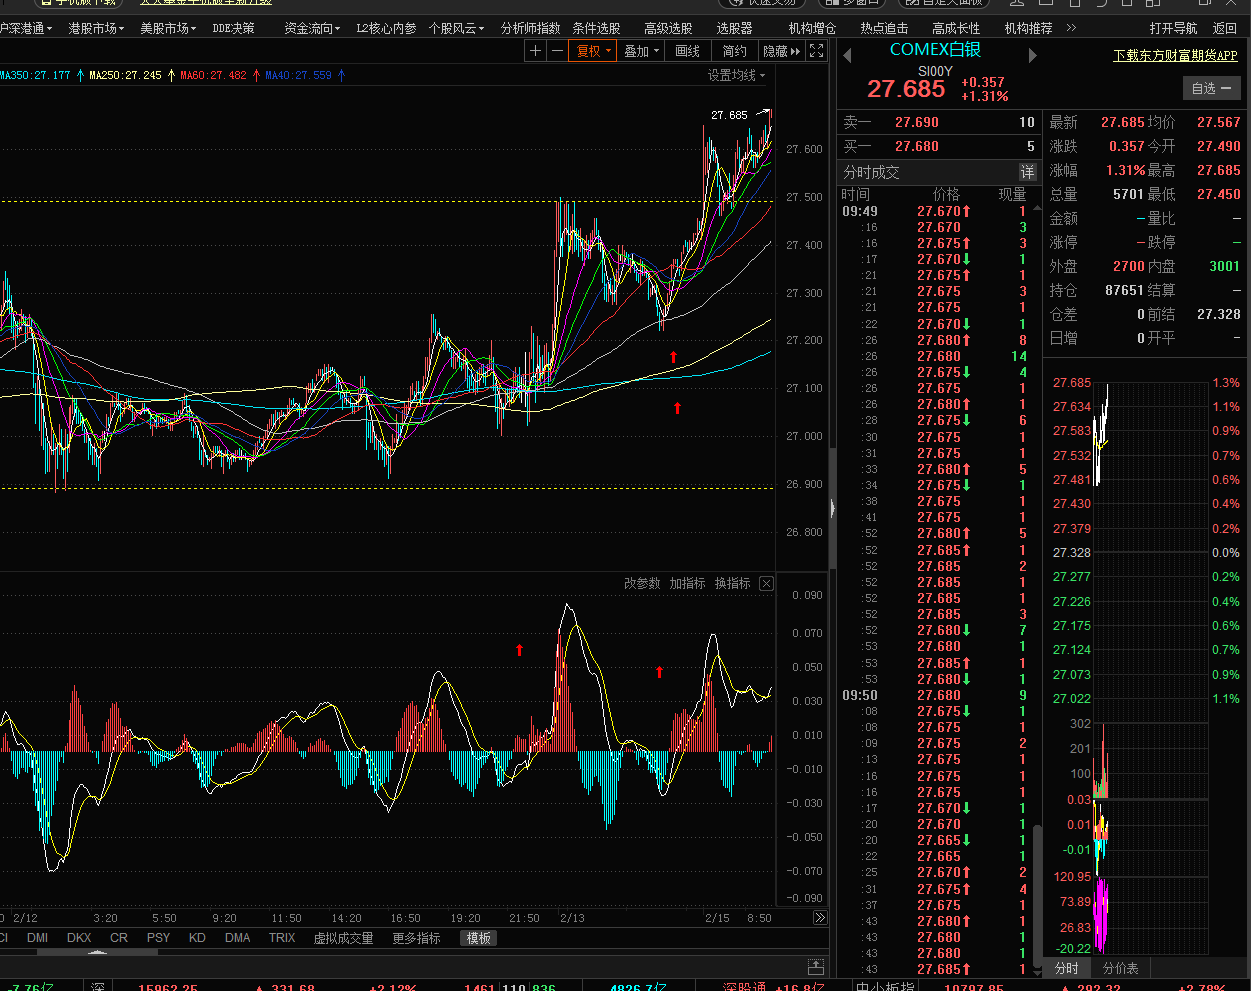Open trade details via 详 icon

(1027, 172)
